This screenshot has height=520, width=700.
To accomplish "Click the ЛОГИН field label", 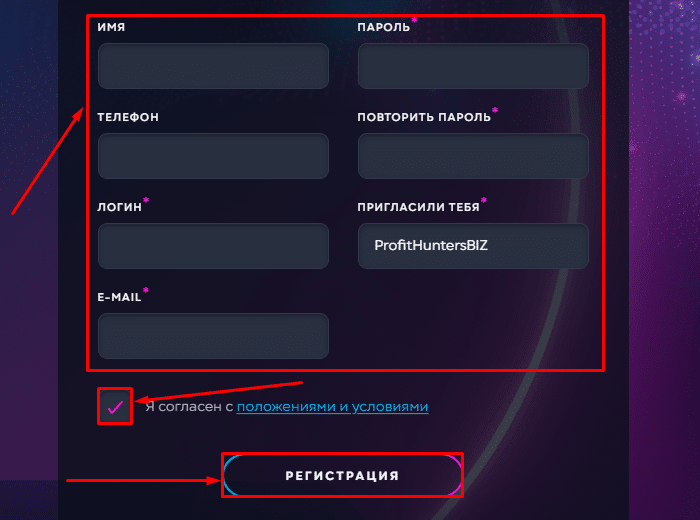I will [119, 207].
